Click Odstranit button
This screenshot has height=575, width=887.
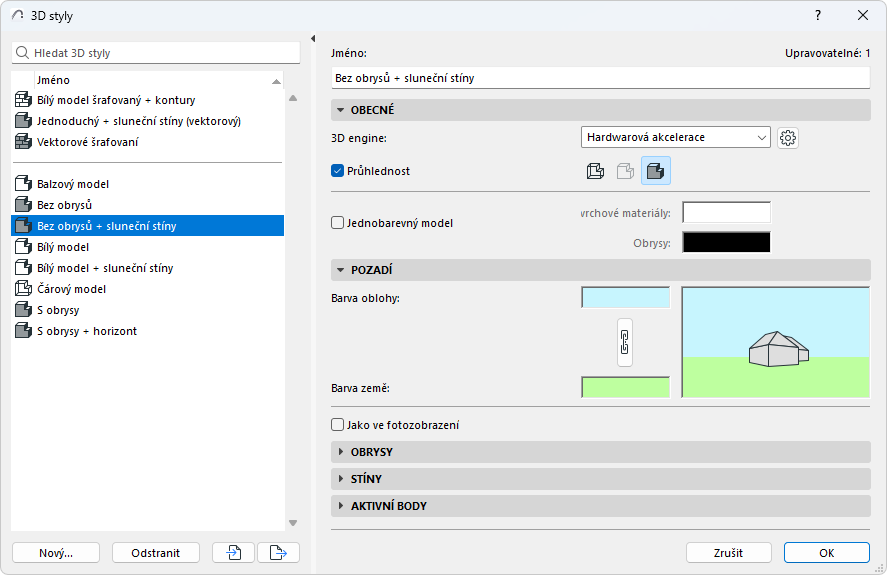156,552
